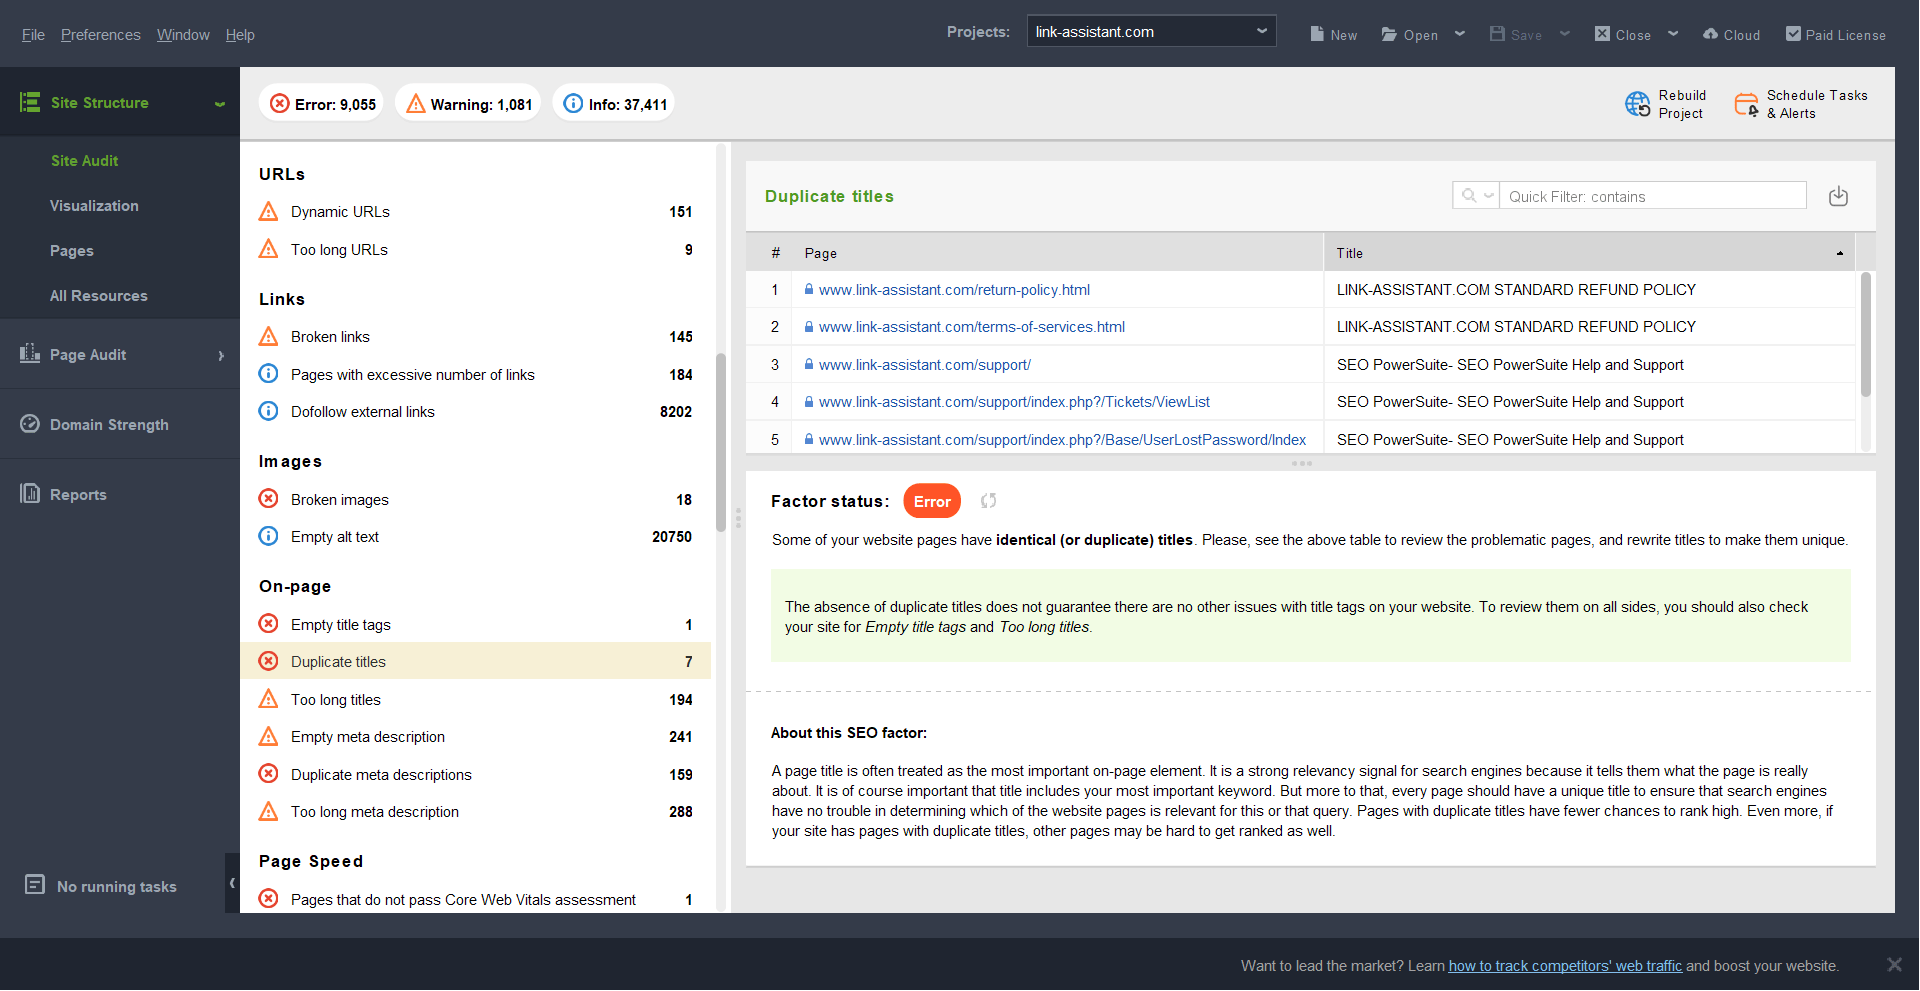Viewport: 1920px width, 991px height.
Task: Select Broken links audit factor
Action: coord(475,336)
